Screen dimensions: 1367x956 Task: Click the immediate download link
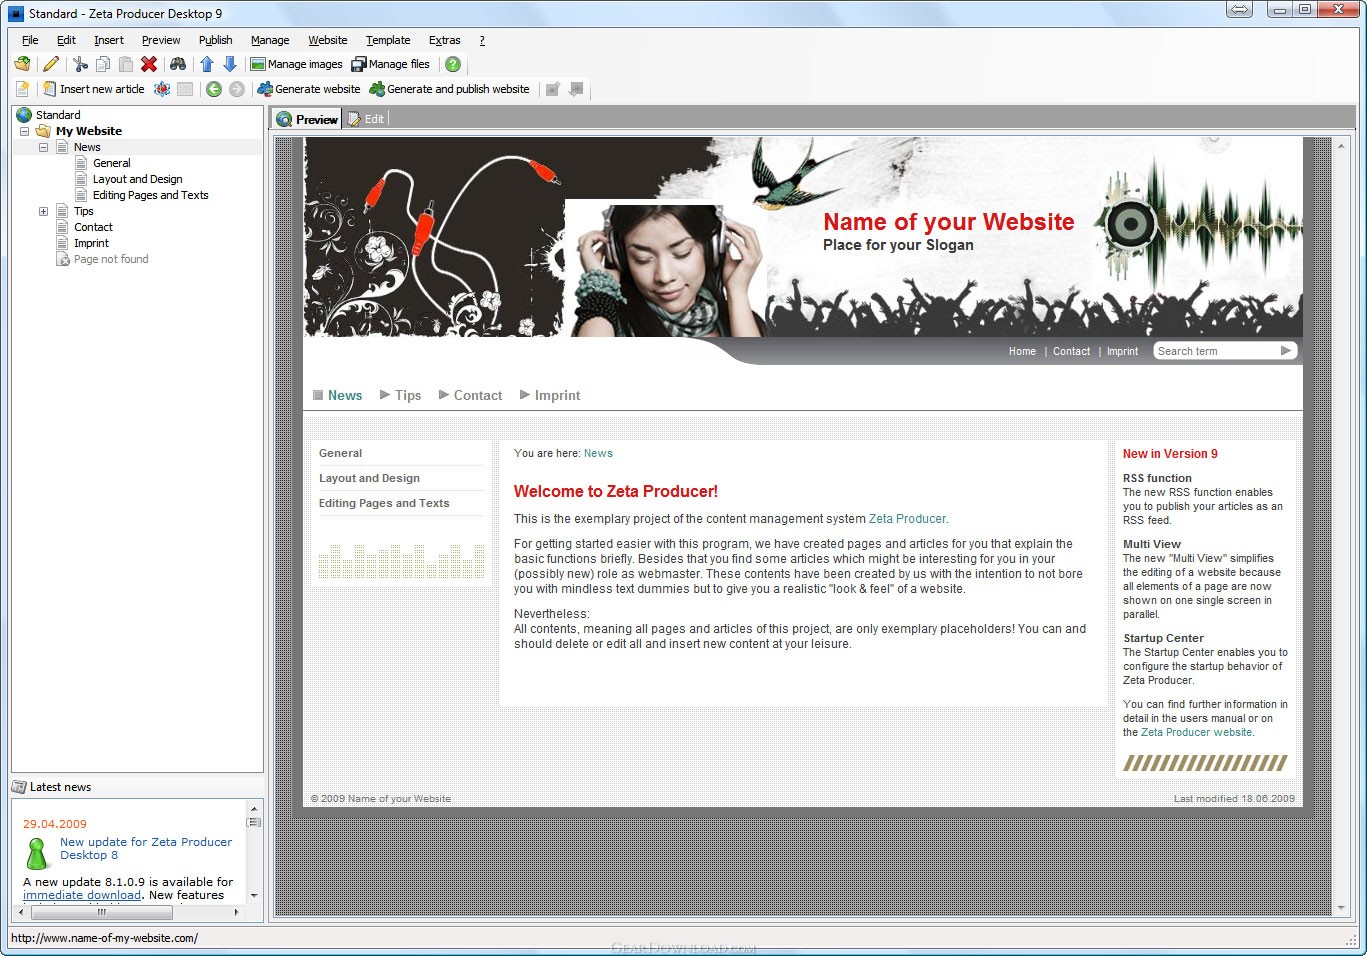(x=82, y=895)
